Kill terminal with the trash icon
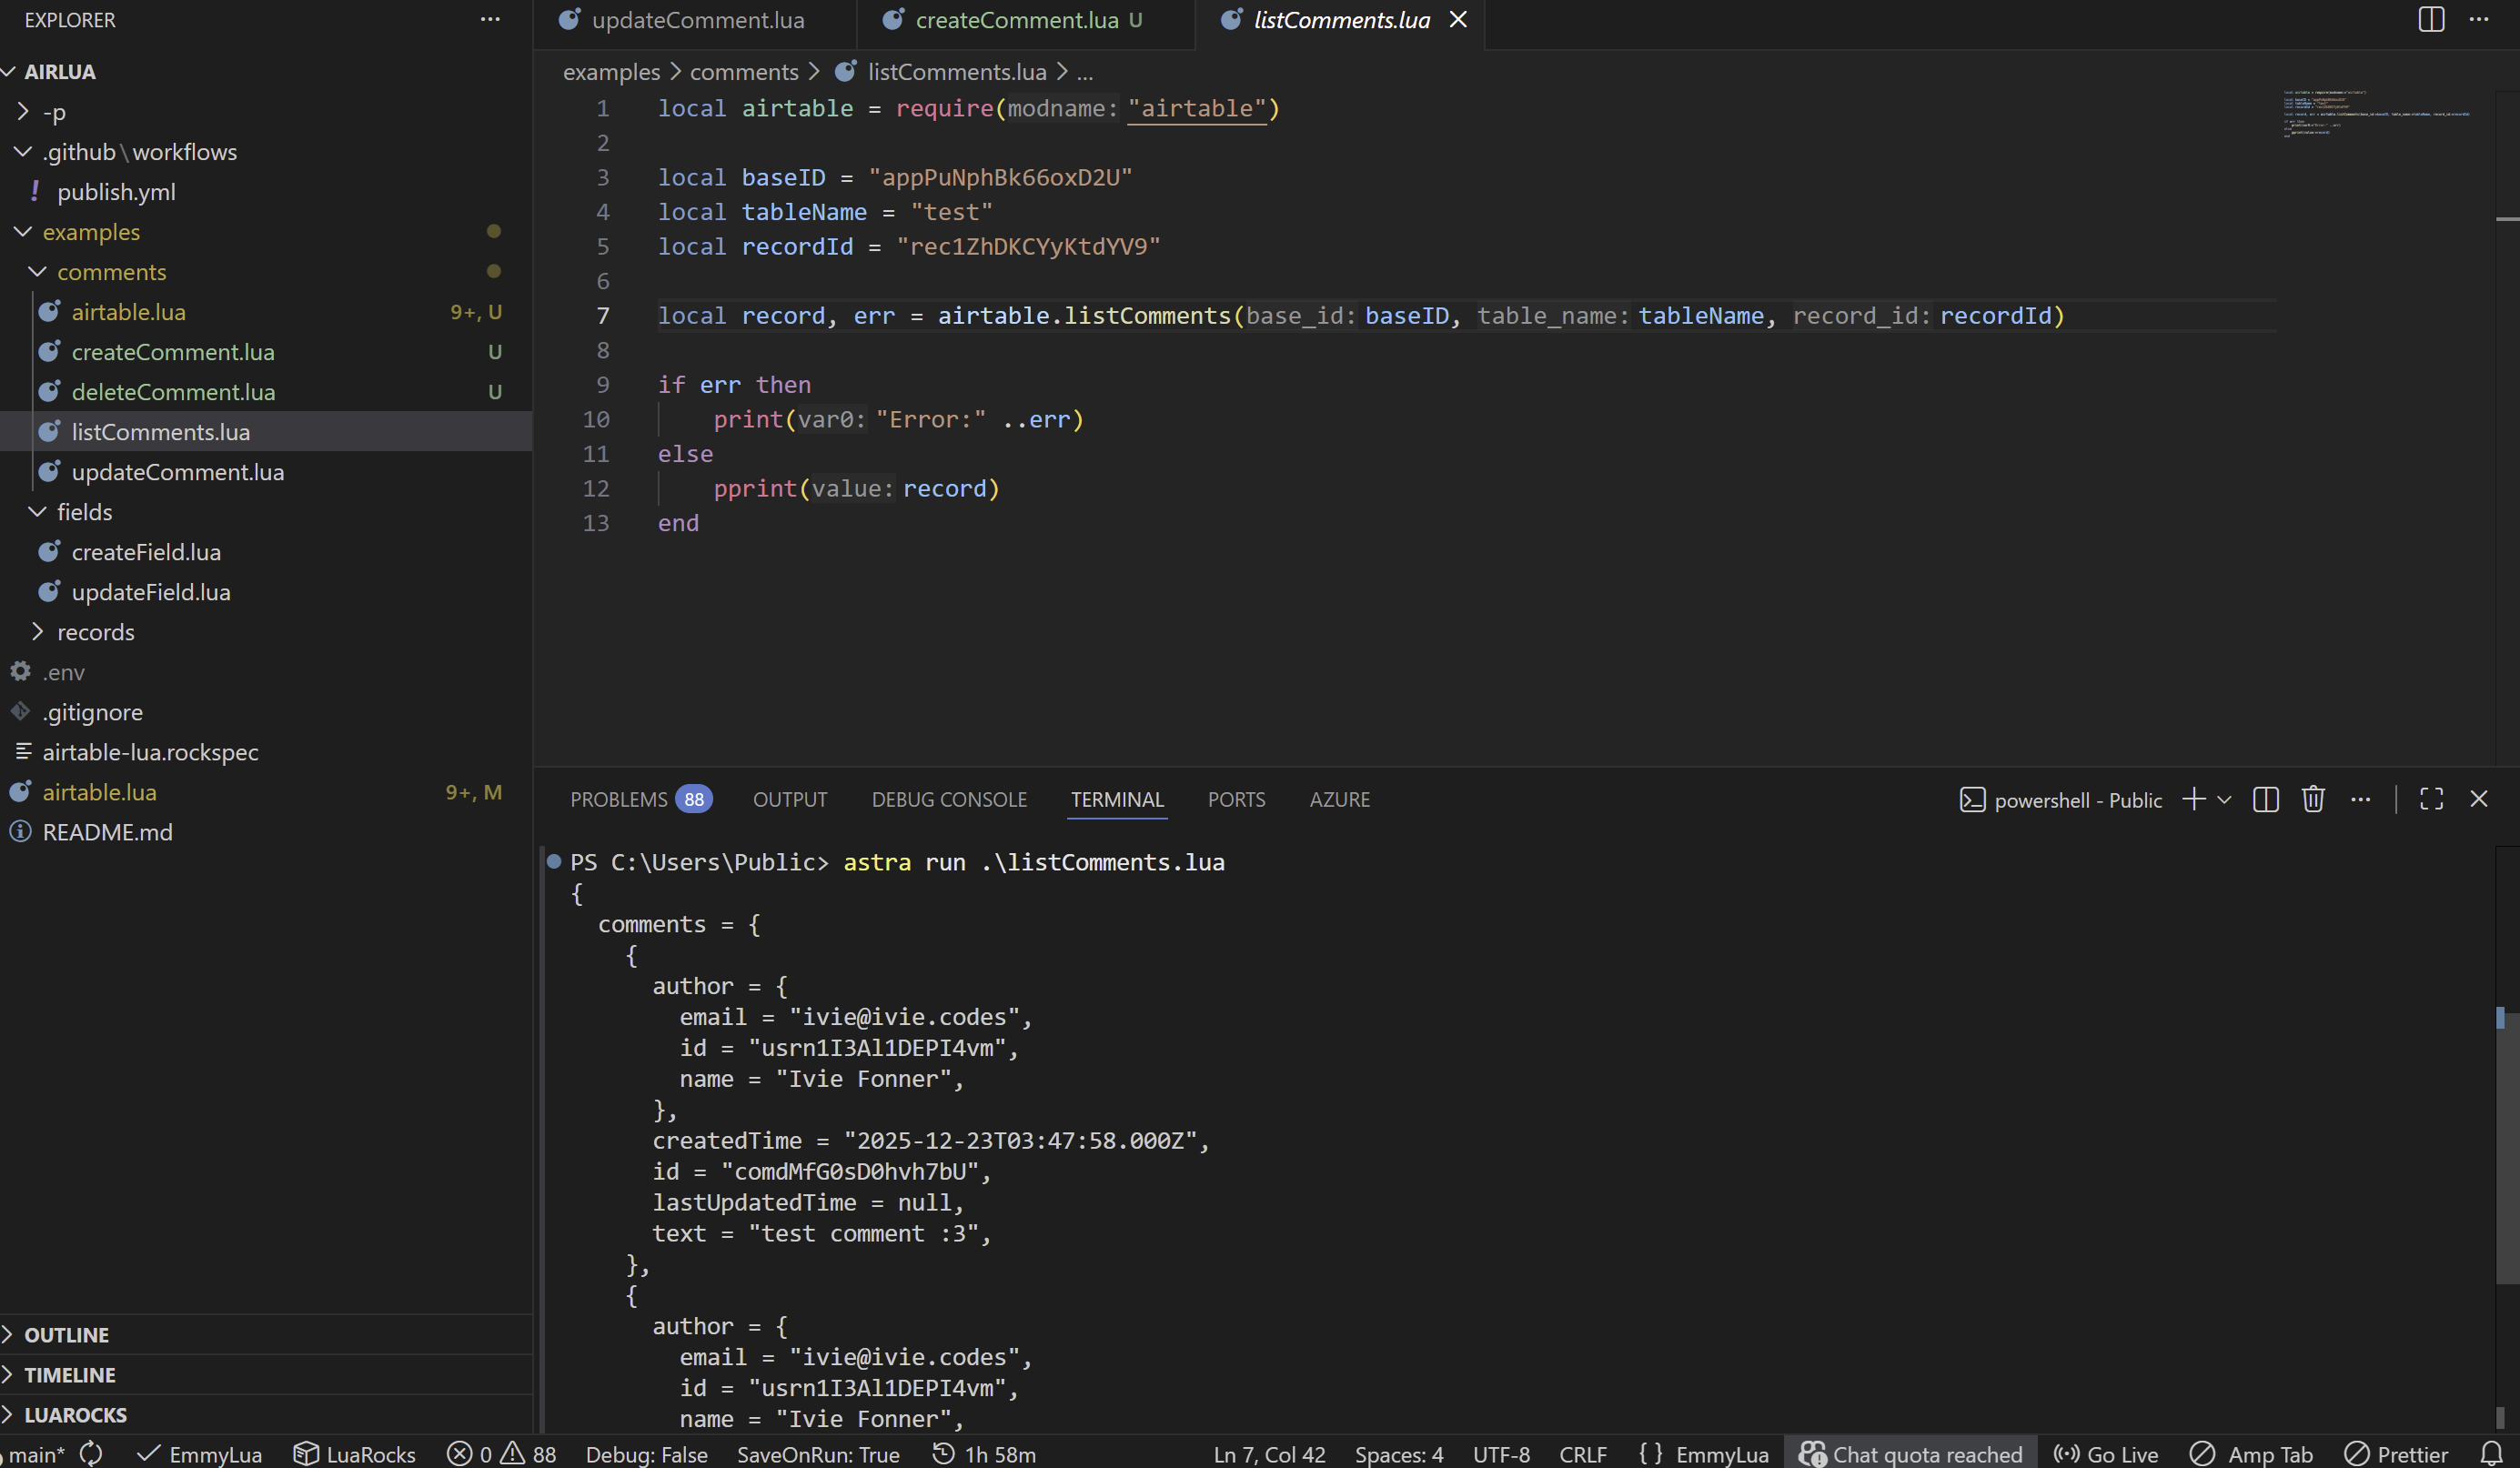 (x=2312, y=799)
